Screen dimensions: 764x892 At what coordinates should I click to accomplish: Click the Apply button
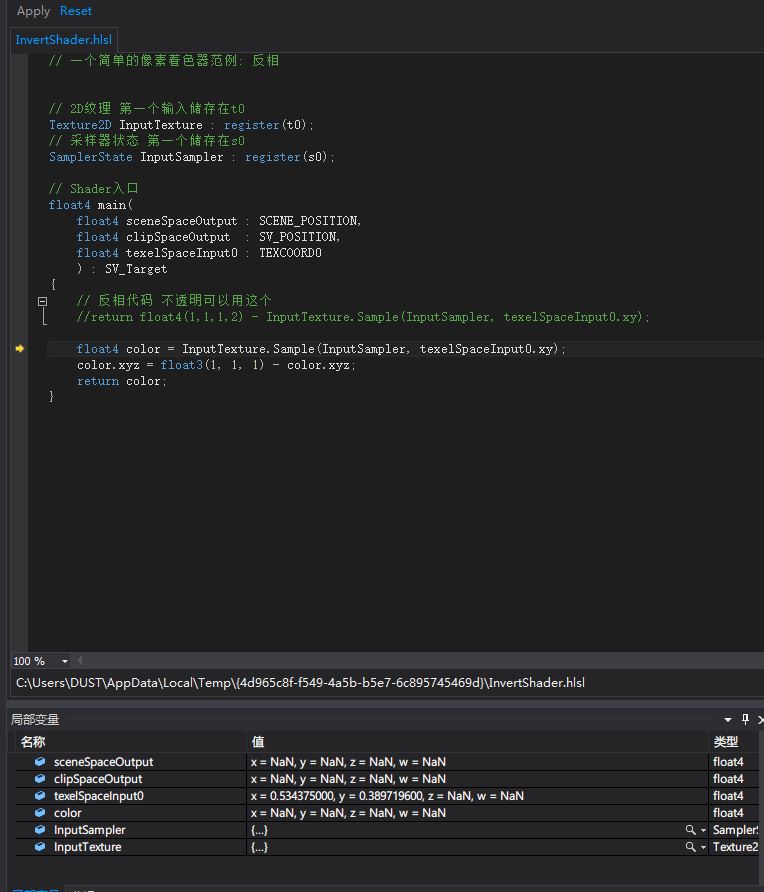click(x=34, y=11)
